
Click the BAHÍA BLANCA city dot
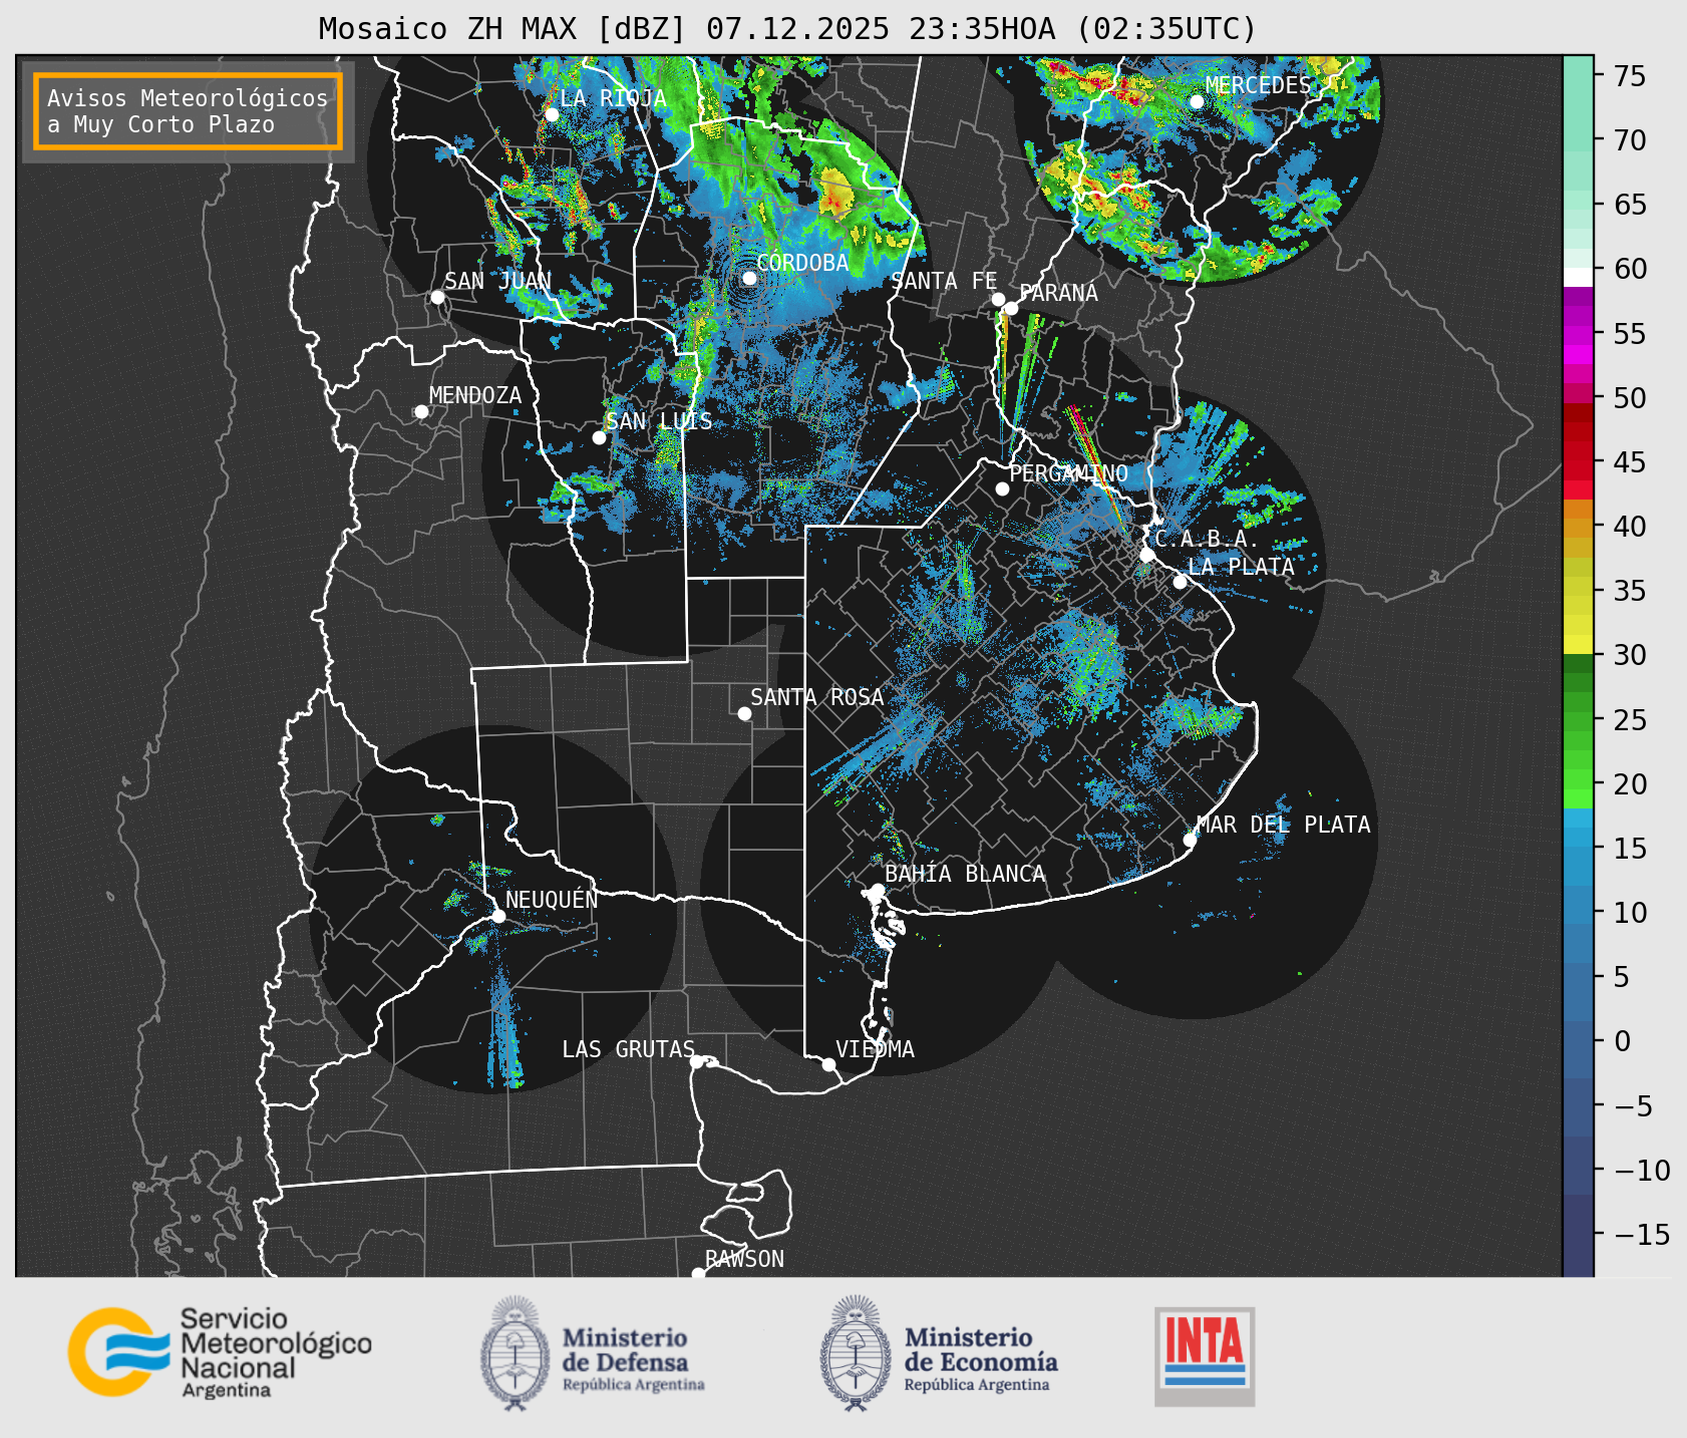[x=877, y=890]
